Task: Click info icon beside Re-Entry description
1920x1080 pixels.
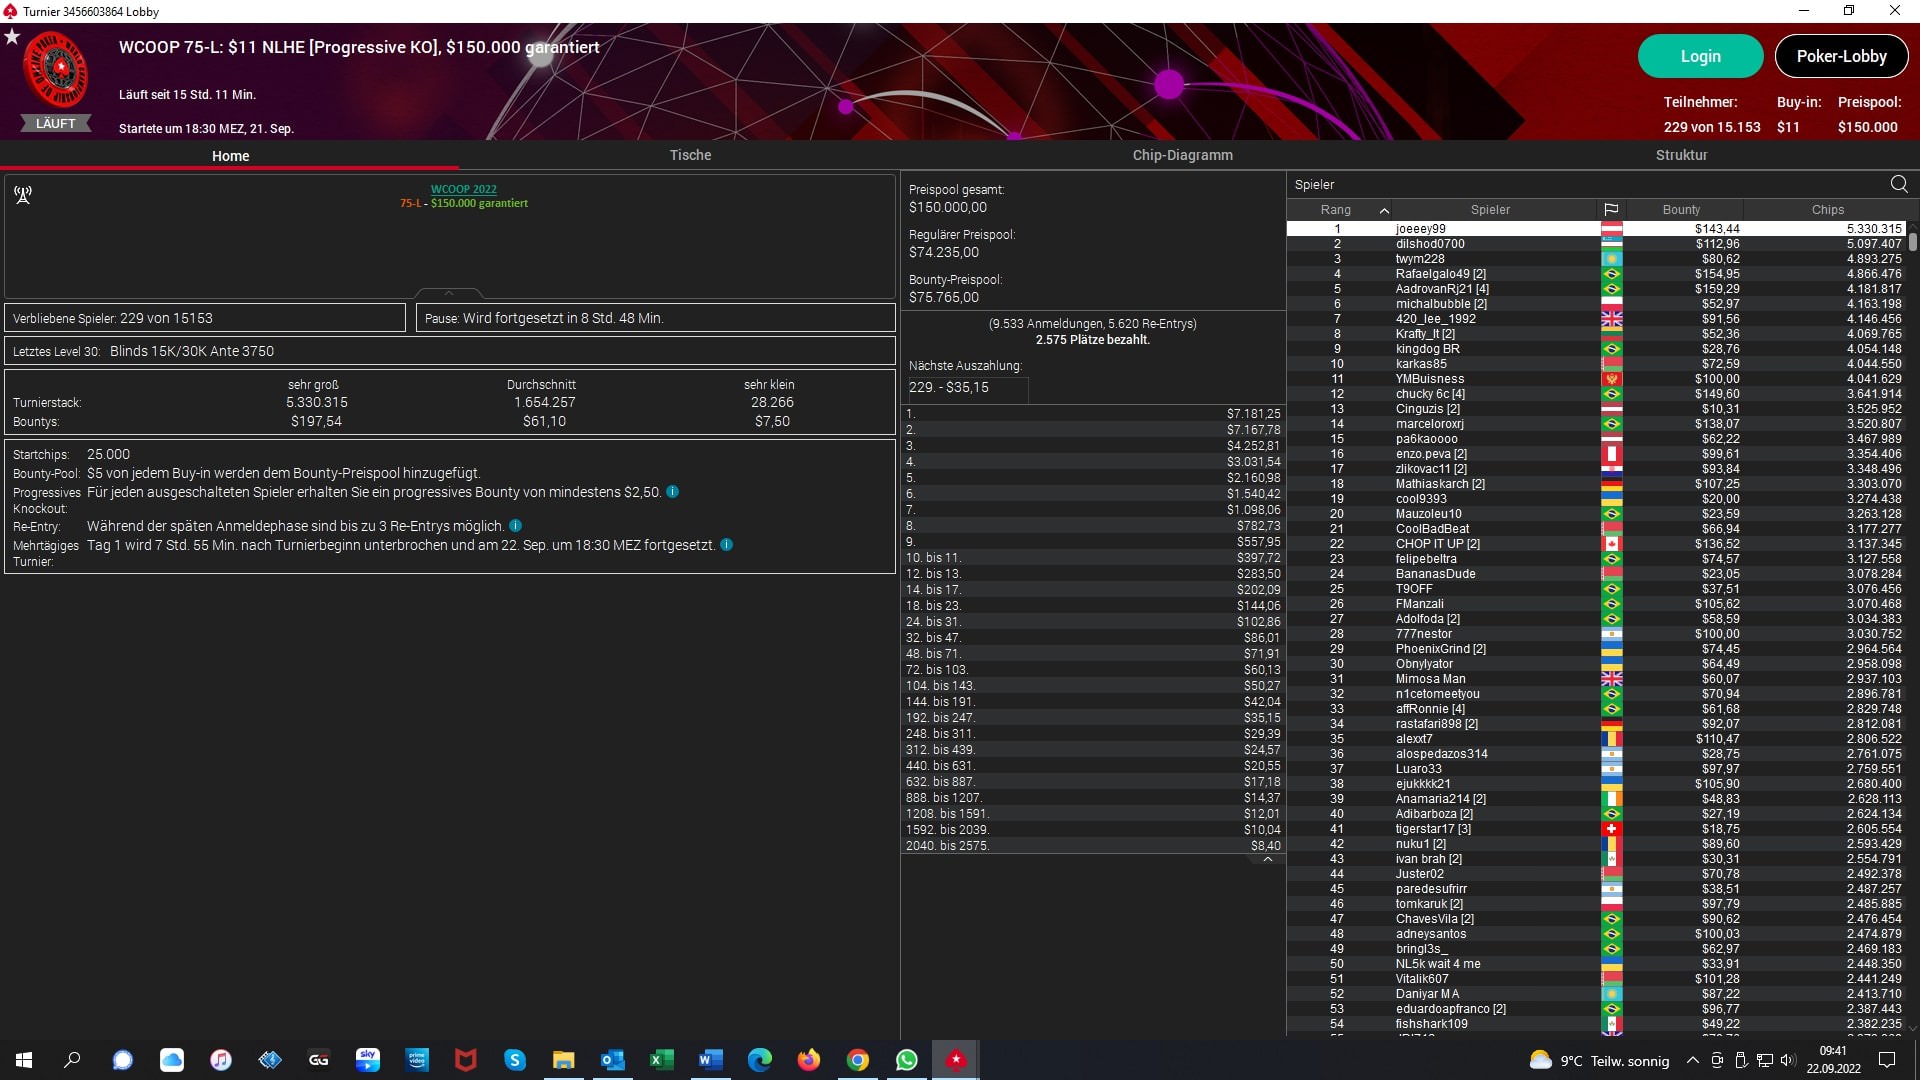Action: click(515, 526)
